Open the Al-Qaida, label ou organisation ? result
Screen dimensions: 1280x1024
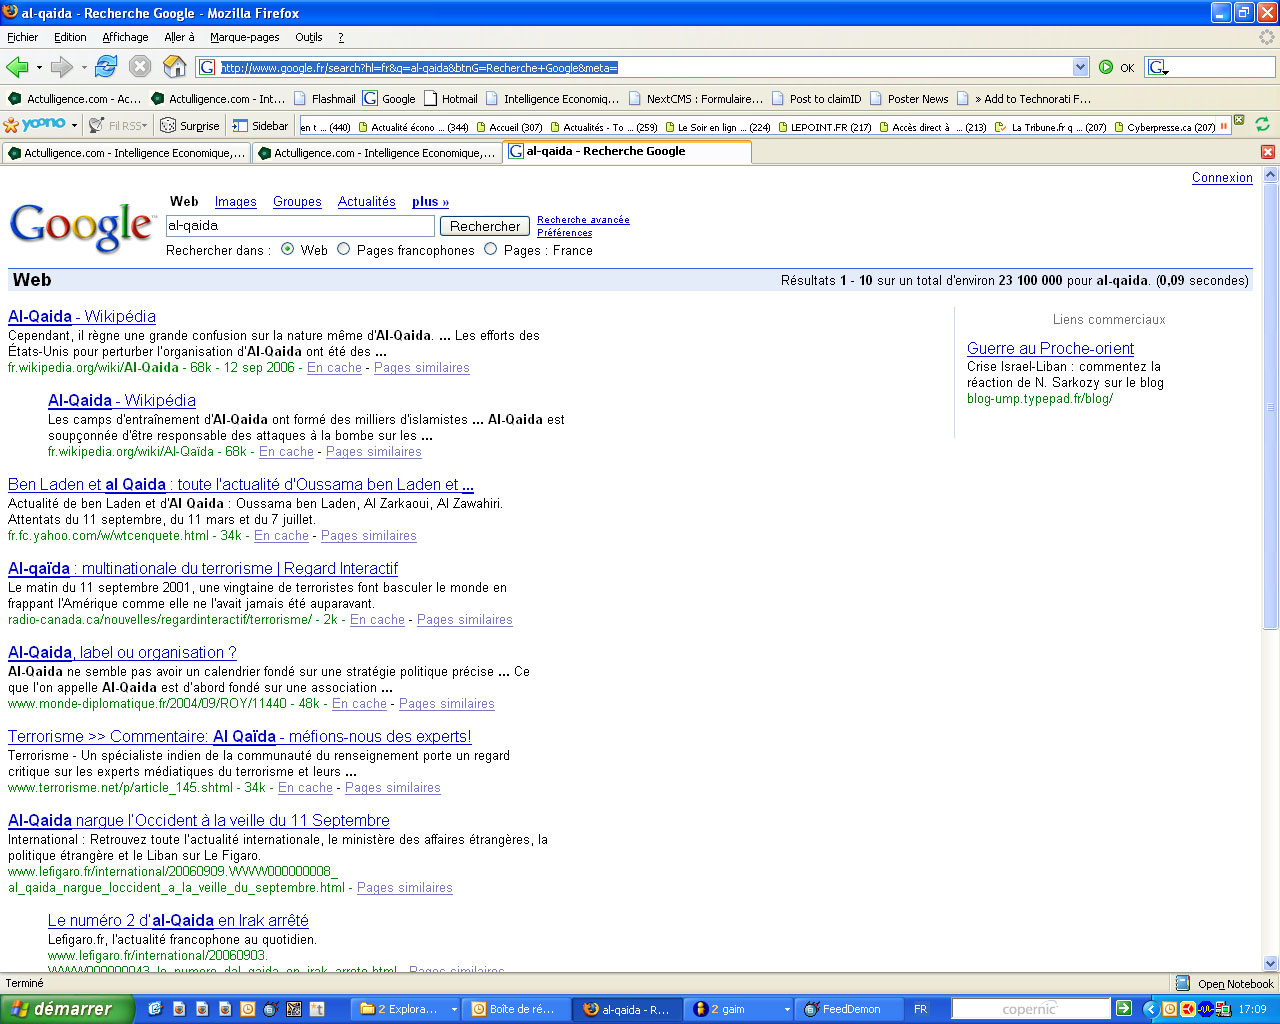(x=122, y=652)
